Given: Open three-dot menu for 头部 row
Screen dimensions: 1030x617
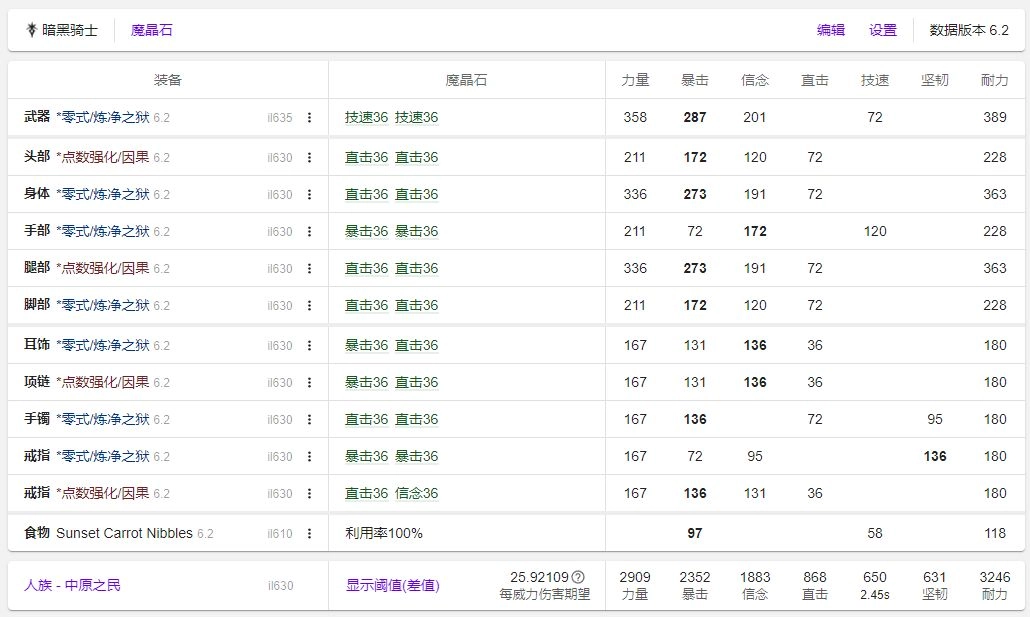Looking at the screenshot, I should (x=309, y=158).
